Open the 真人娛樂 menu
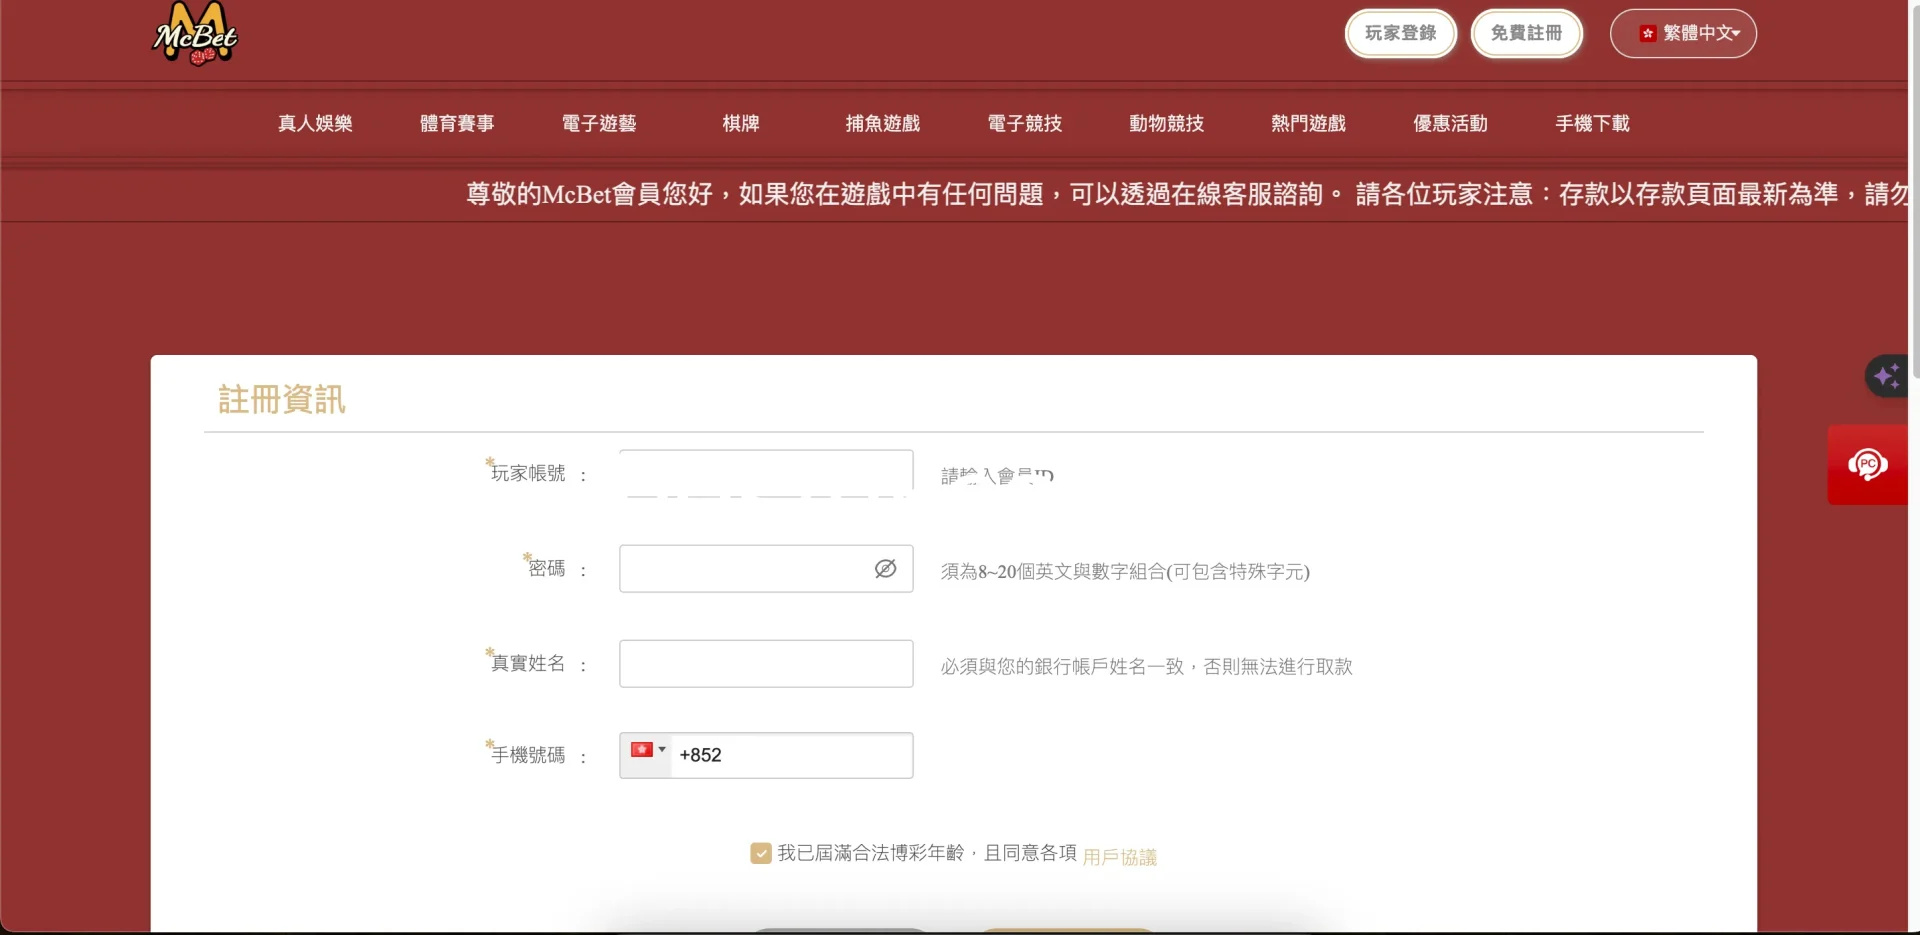This screenshot has height=935, width=1920. (x=315, y=124)
